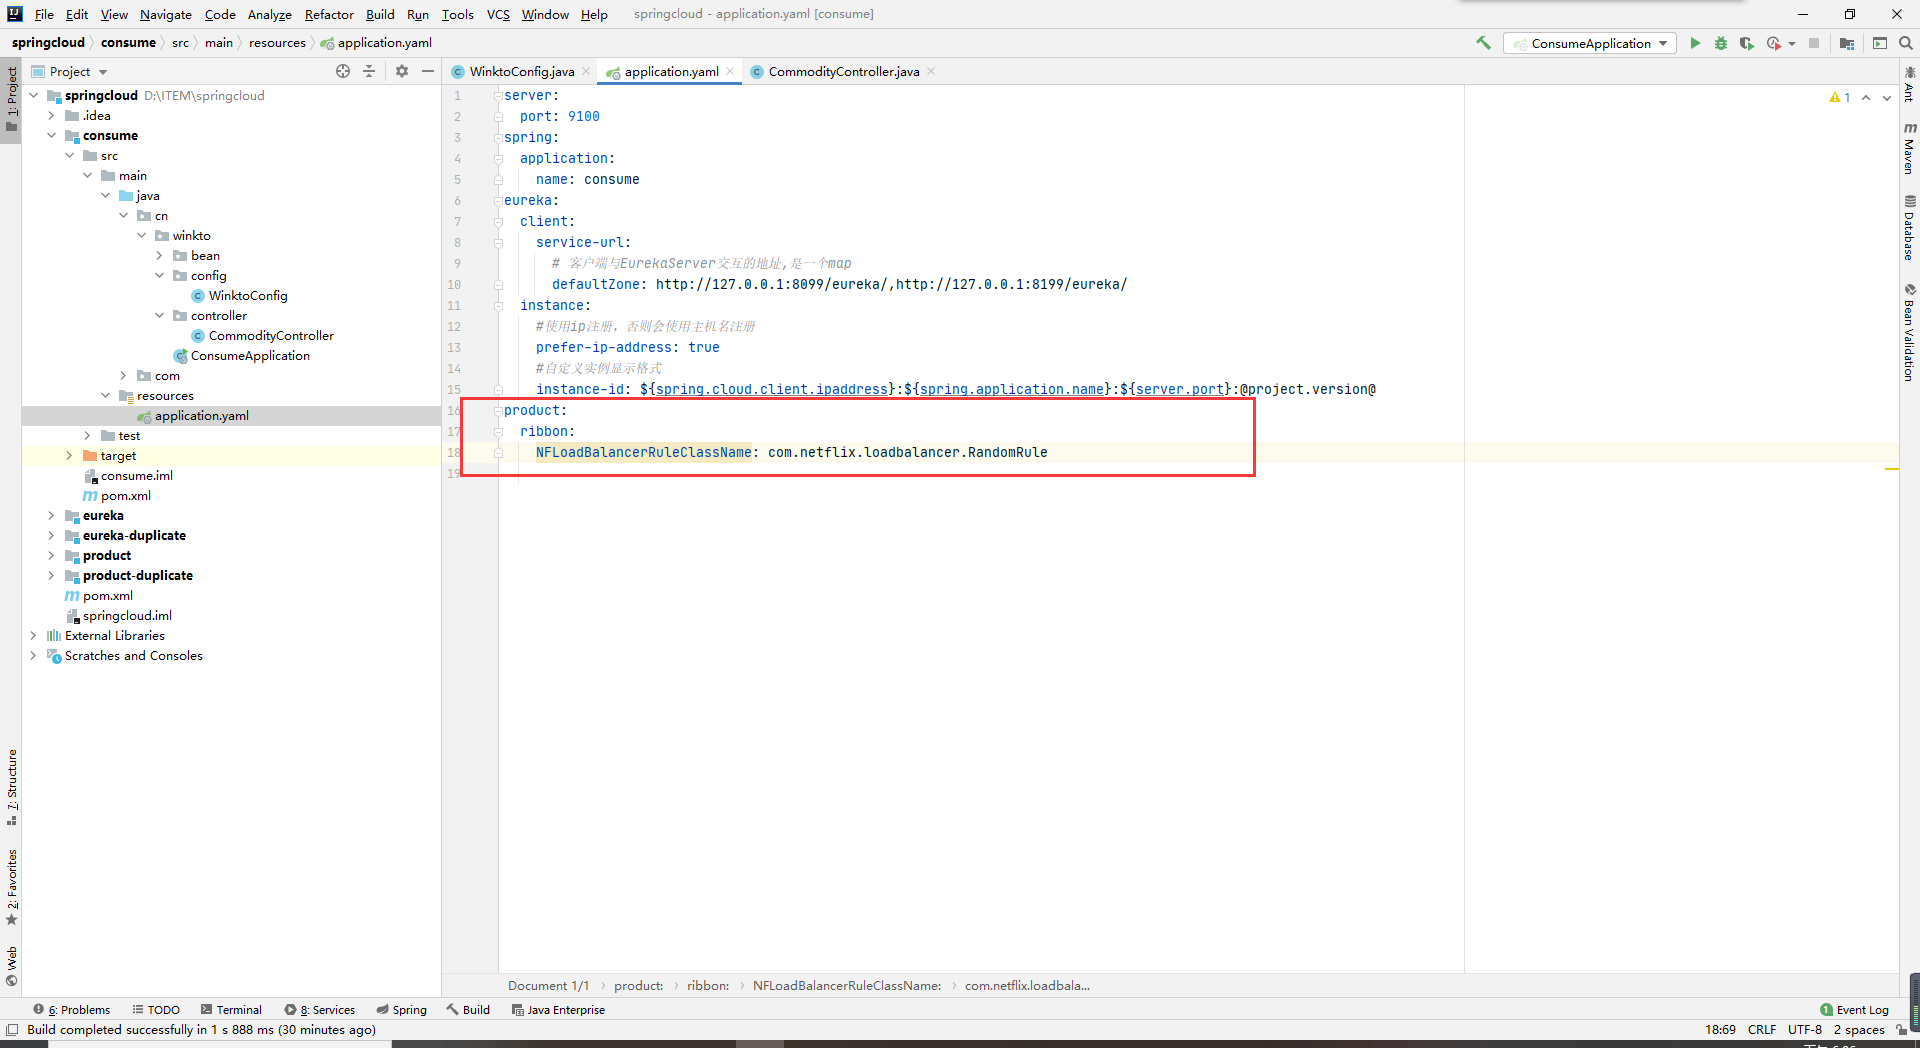Select WinktoConfig class in tree

[x=248, y=296]
